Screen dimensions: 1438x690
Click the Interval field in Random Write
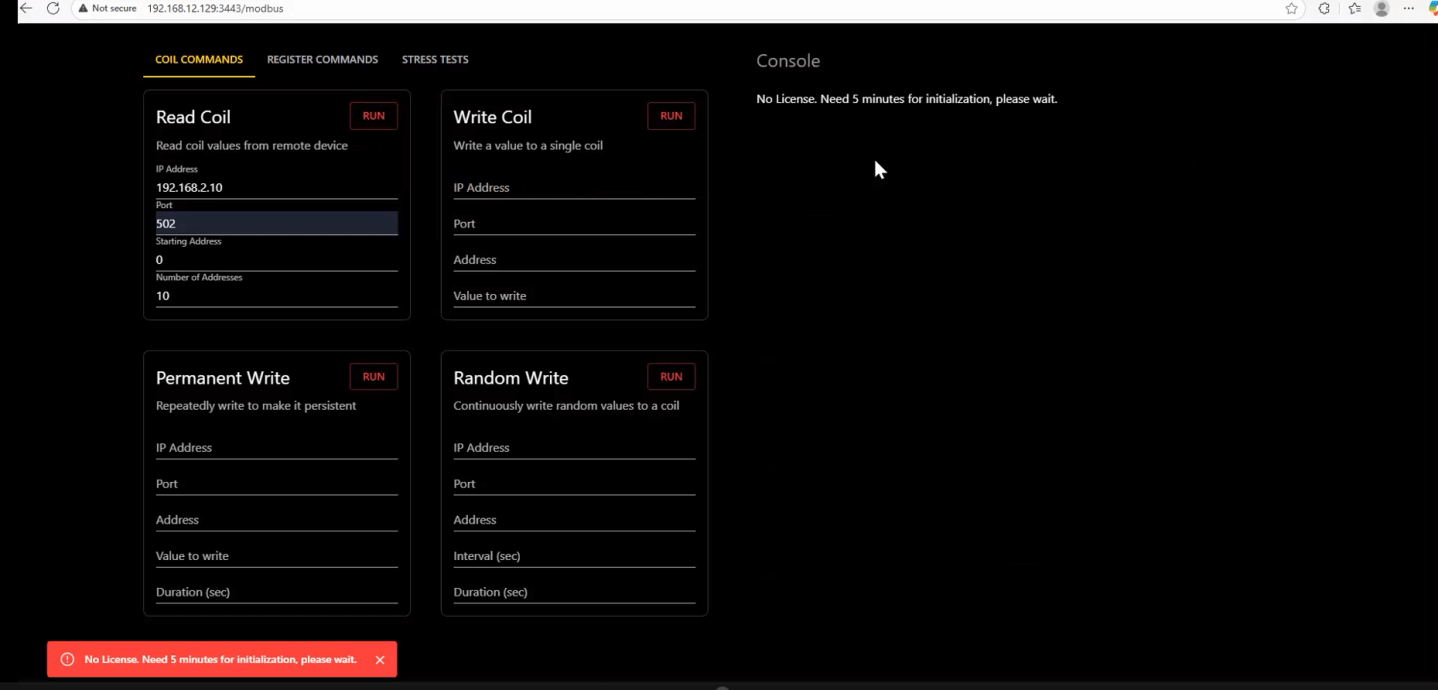[x=574, y=555]
